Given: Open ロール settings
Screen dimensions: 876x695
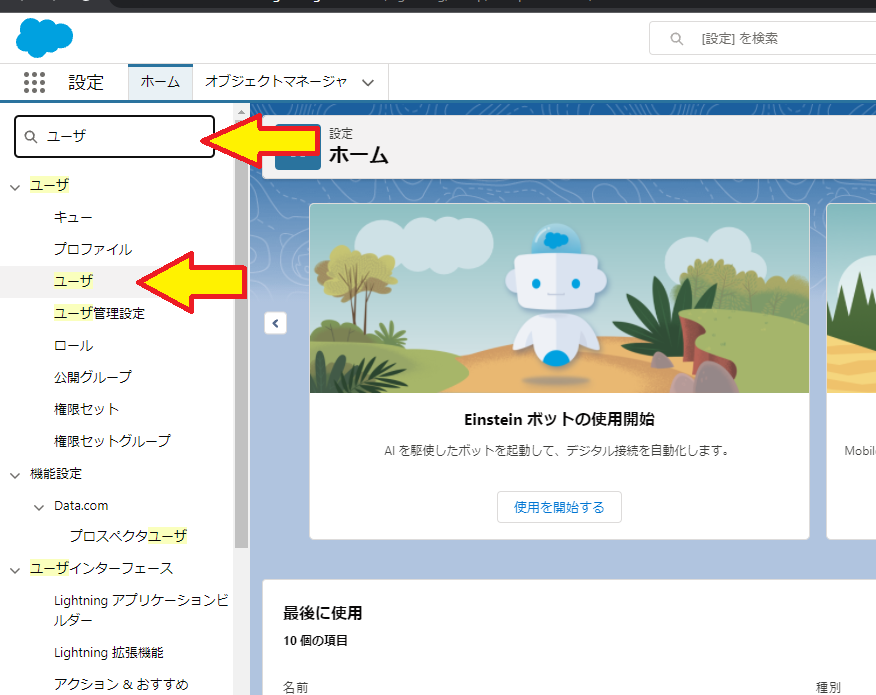Looking at the screenshot, I should (x=73, y=345).
